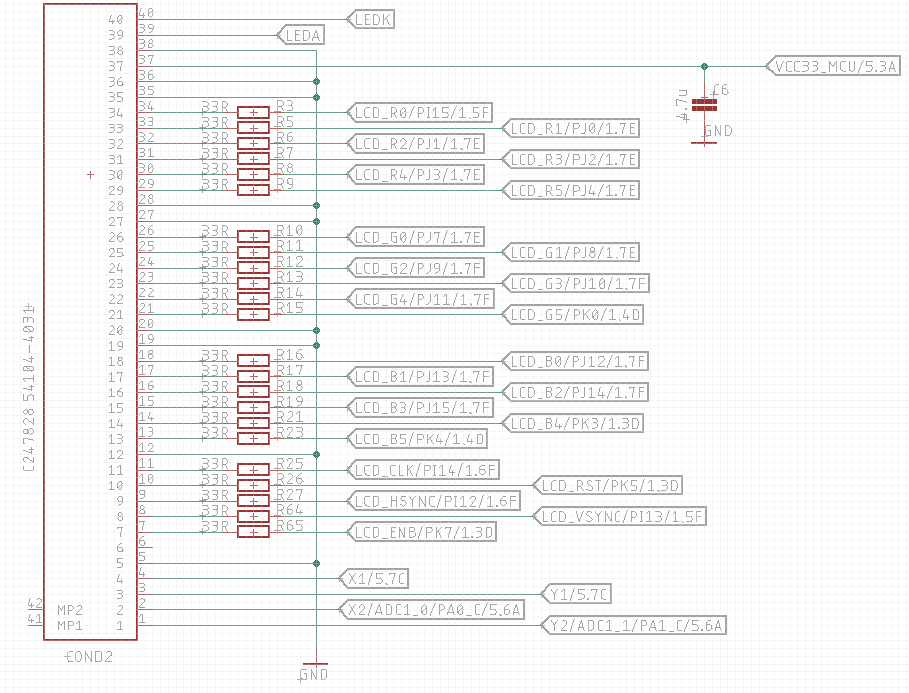Click the Y1/5.7C net label
909x693 pixels.
pyautogui.click(x=576, y=594)
